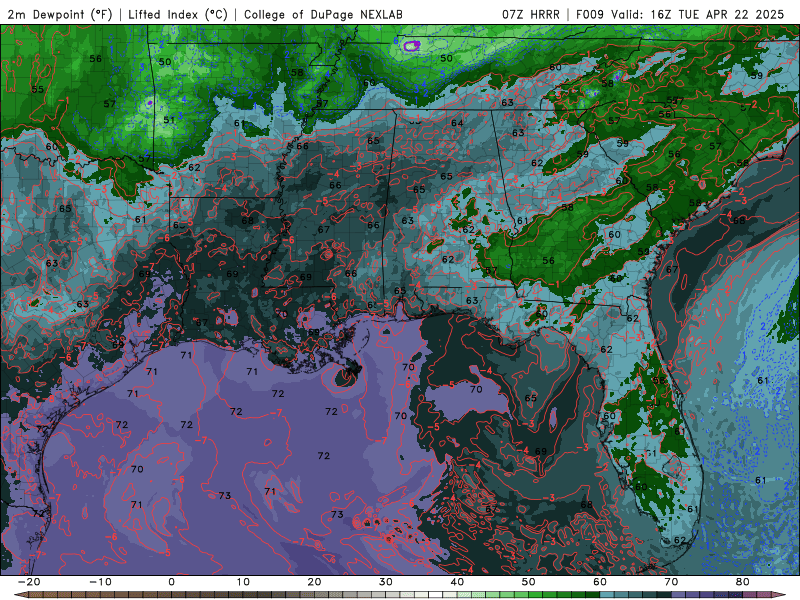Click the 20 tick label on the color scale
Image resolution: width=800 pixels, height=600 pixels.
coord(314,582)
